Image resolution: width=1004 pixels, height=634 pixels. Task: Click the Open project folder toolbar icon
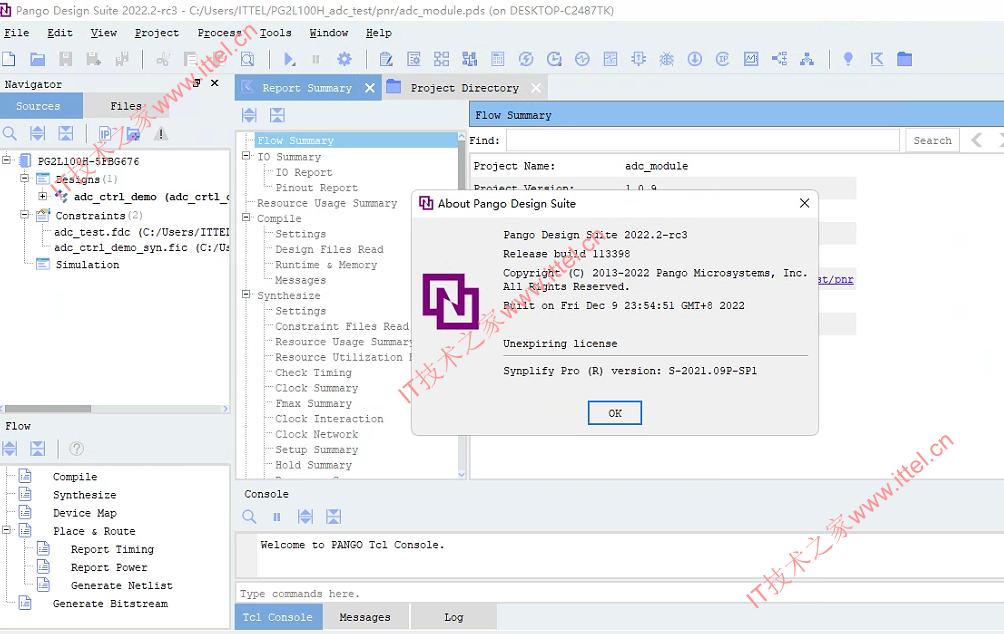(38, 60)
